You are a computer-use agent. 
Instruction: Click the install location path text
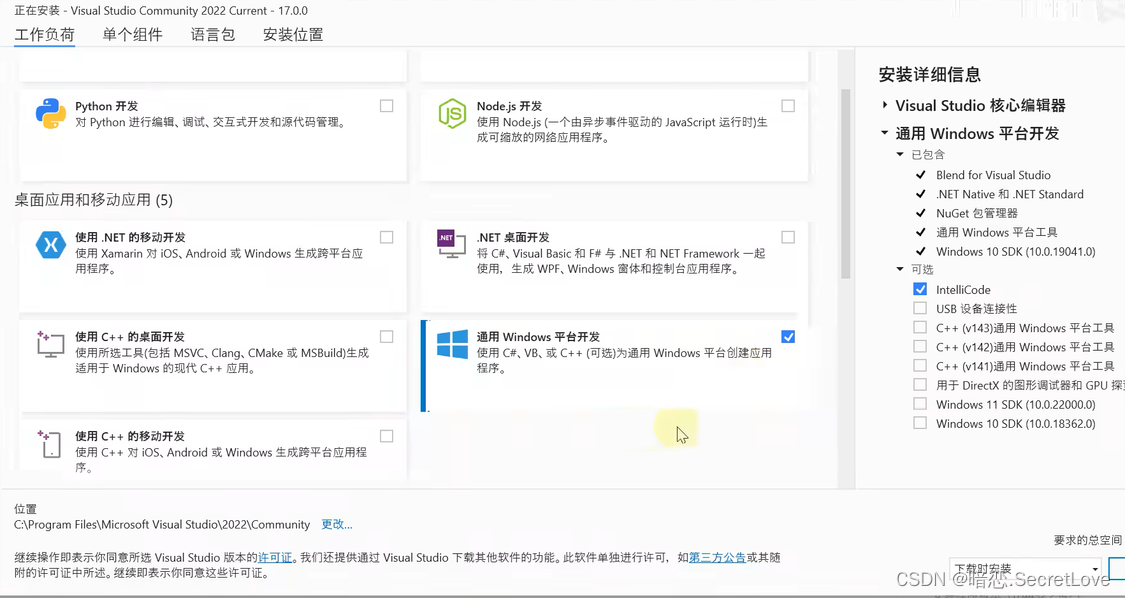[x=162, y=524]
